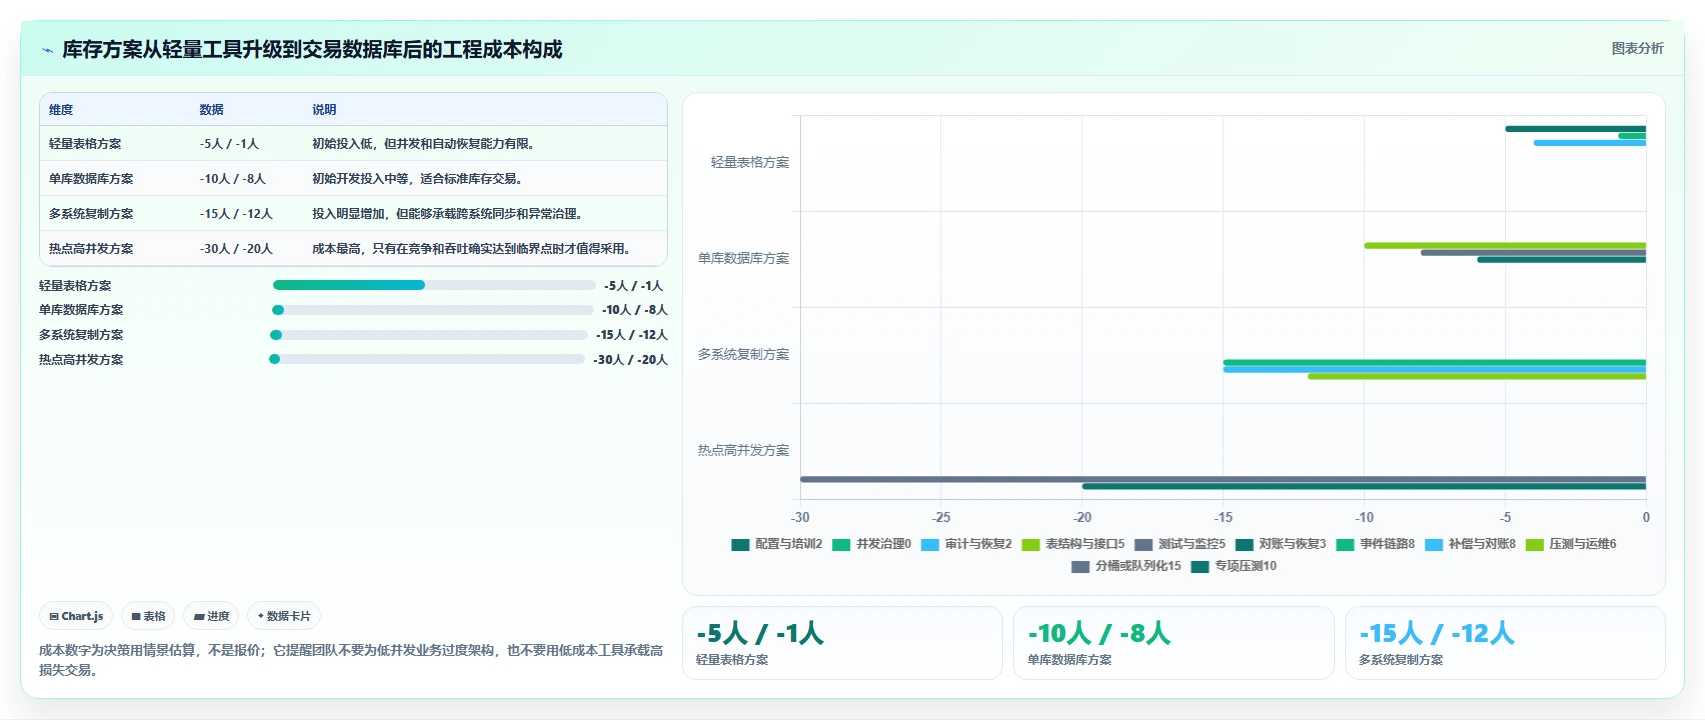Click the title icon before 库存方案从轻量工具
Screen dimensions: 1705x720
pyautogui.click(x=47, y=50)
